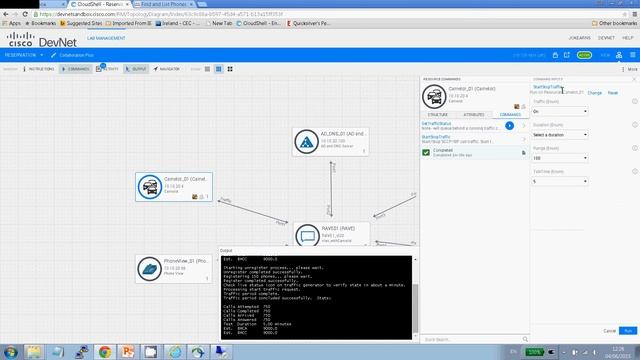This screenshot has height=360, width=640.
Task: Open the More options menu
Action: (629, 69)
